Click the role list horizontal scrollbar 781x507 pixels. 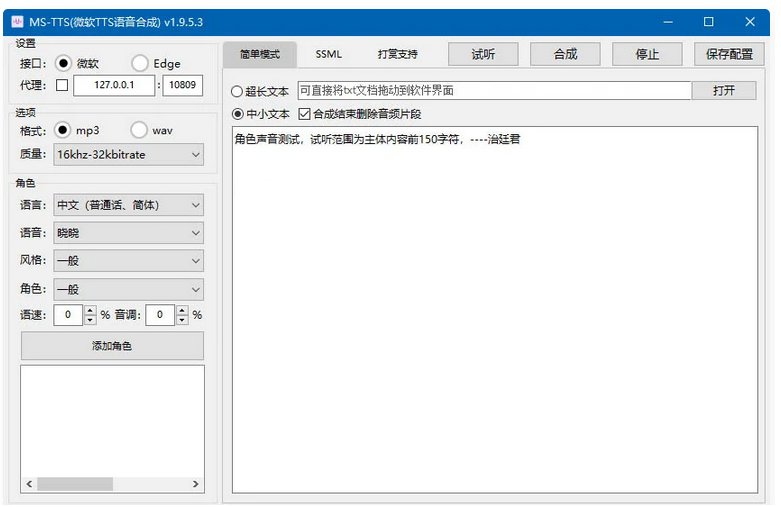pyautogui.click(x=112, y=484)
